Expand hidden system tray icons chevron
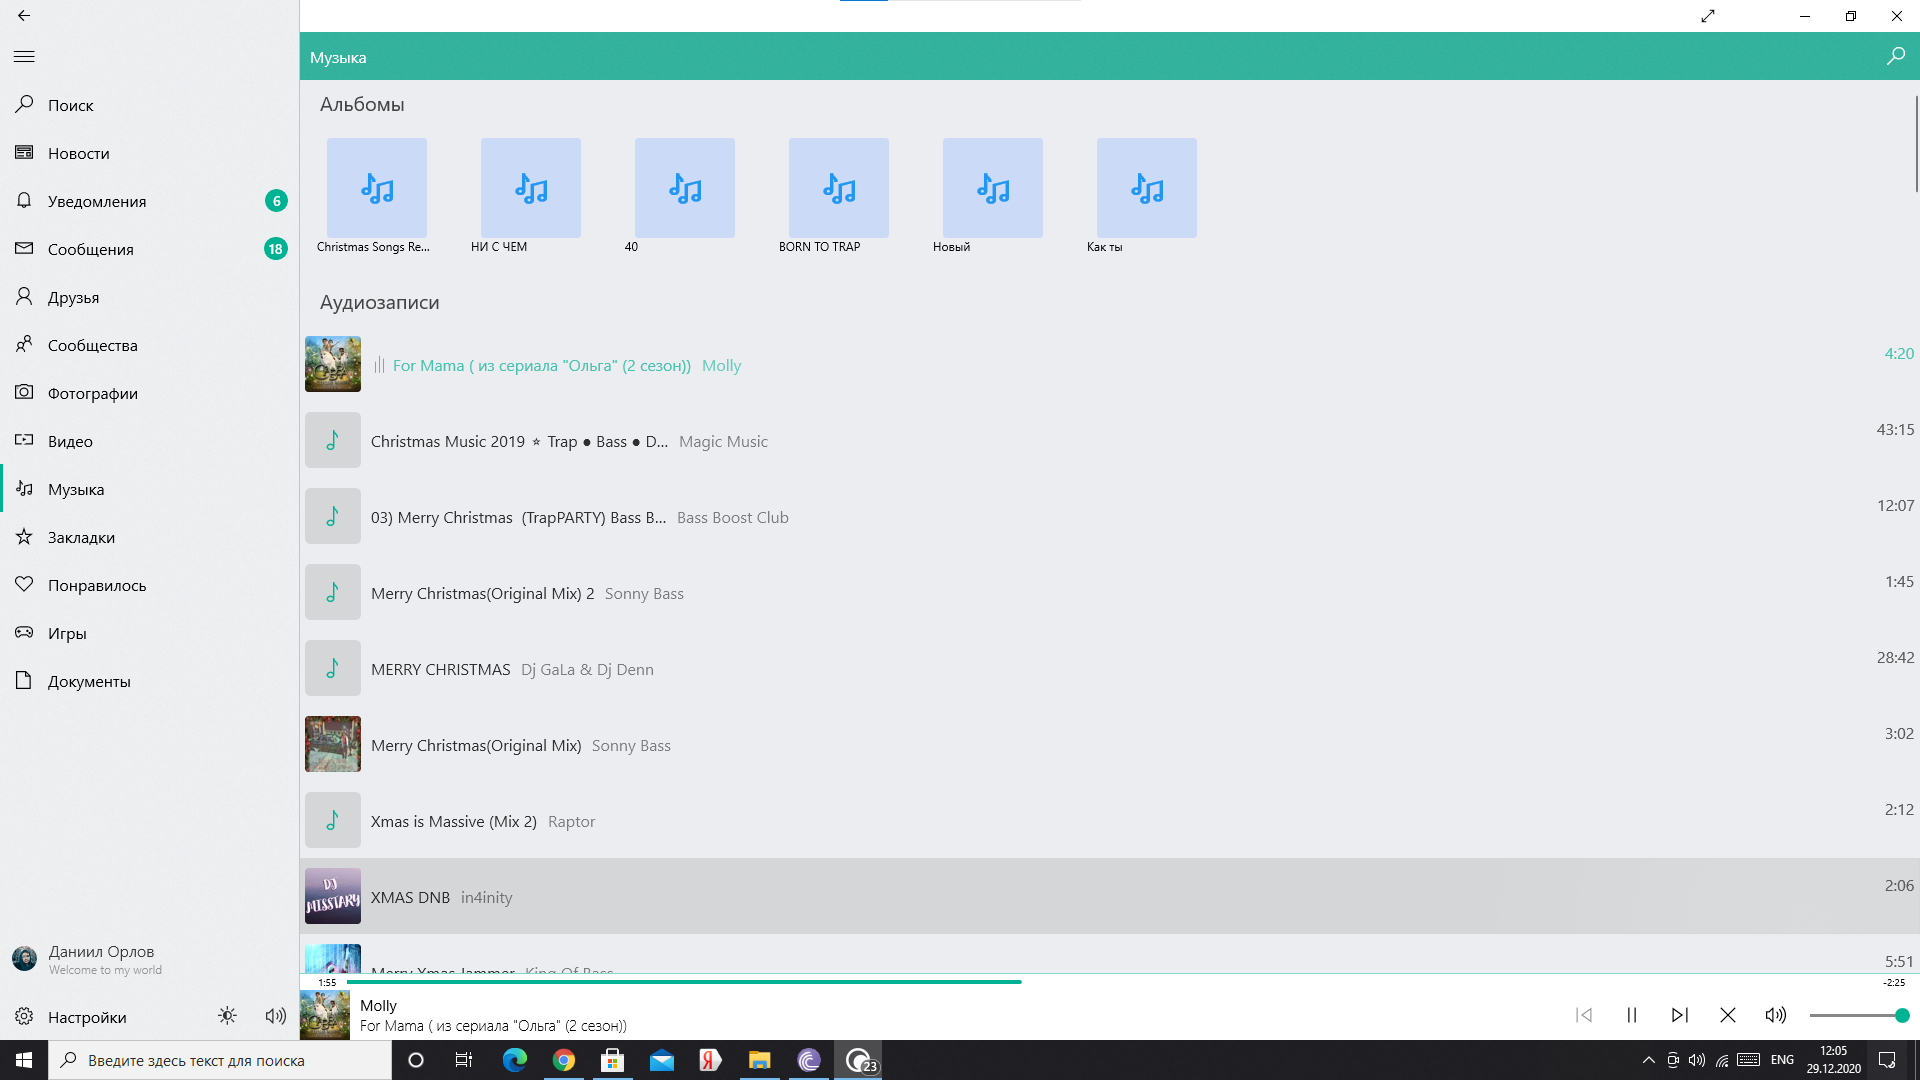1920x1080 pixels. tap(1648, 1060)
